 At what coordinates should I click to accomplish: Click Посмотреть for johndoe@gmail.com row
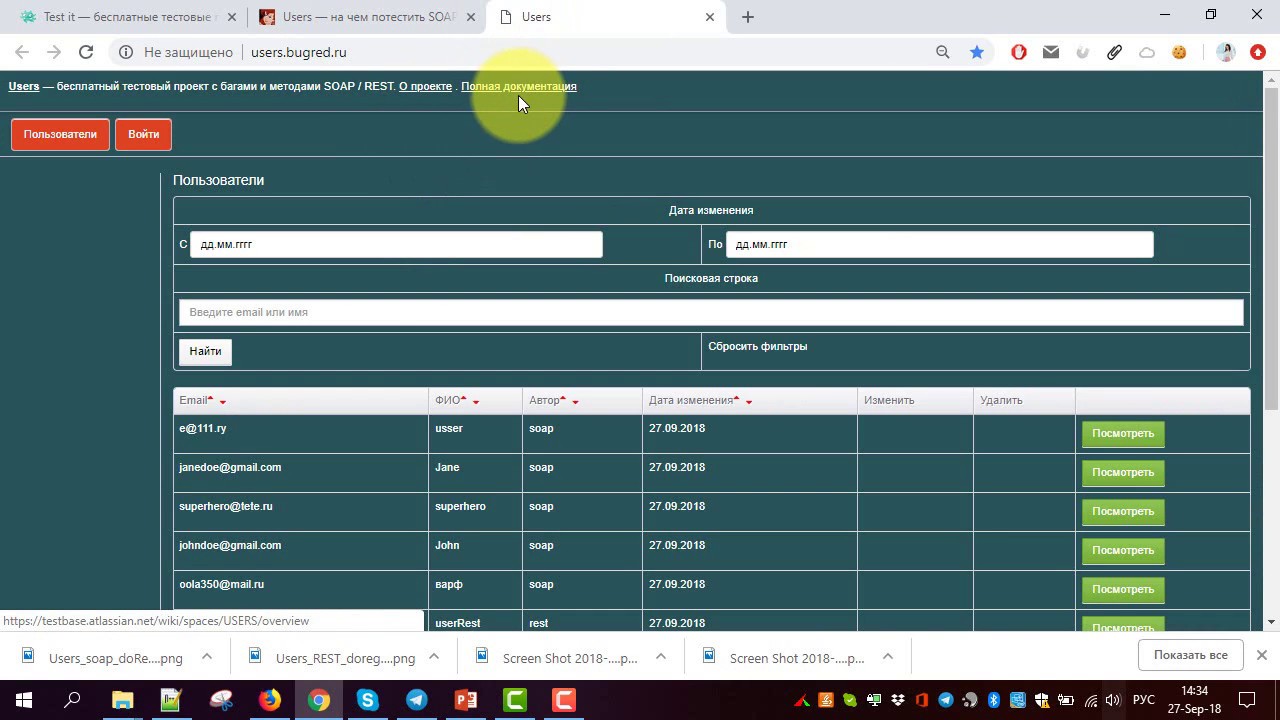[x=1123, y=551]
